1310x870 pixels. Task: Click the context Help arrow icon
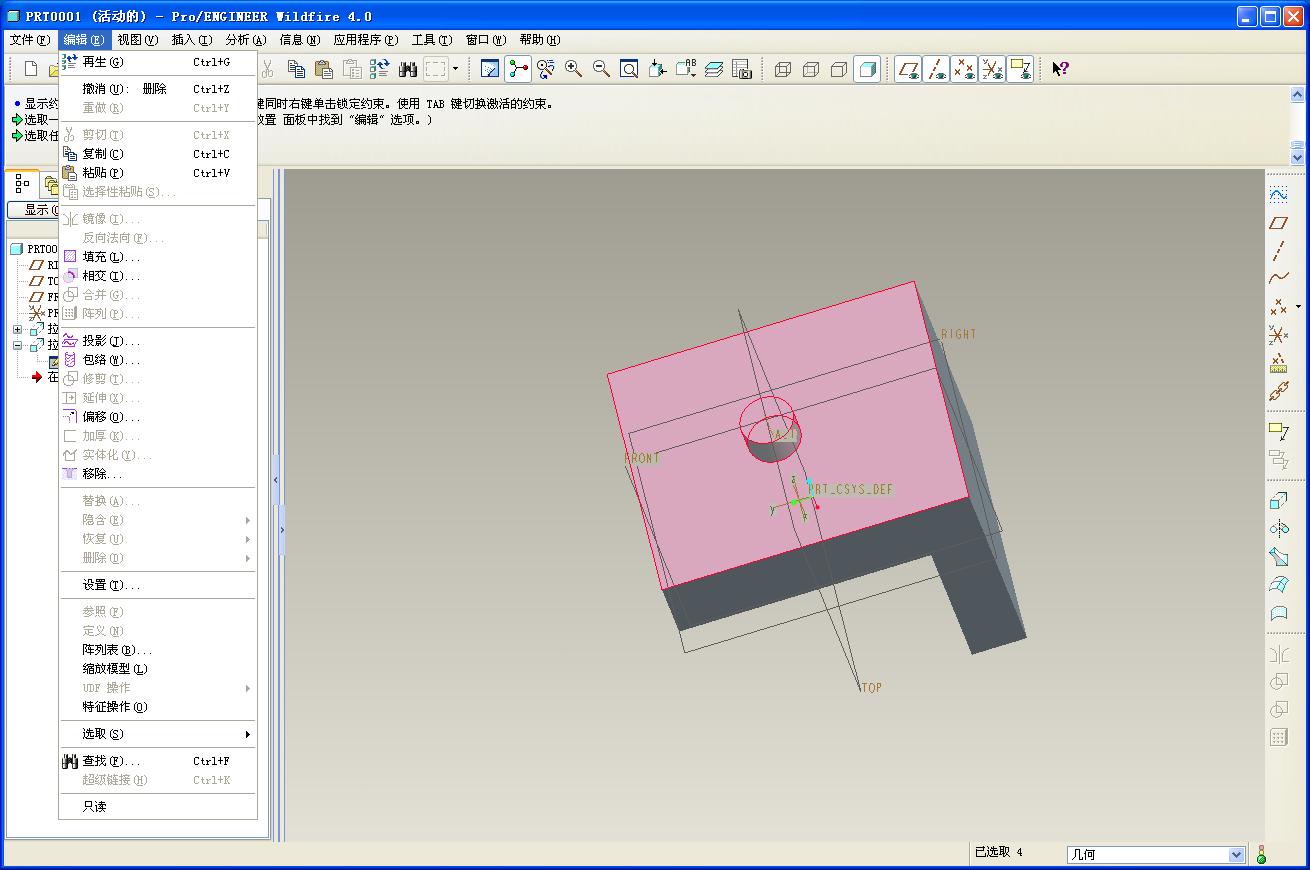click(x=1061, y=69)
